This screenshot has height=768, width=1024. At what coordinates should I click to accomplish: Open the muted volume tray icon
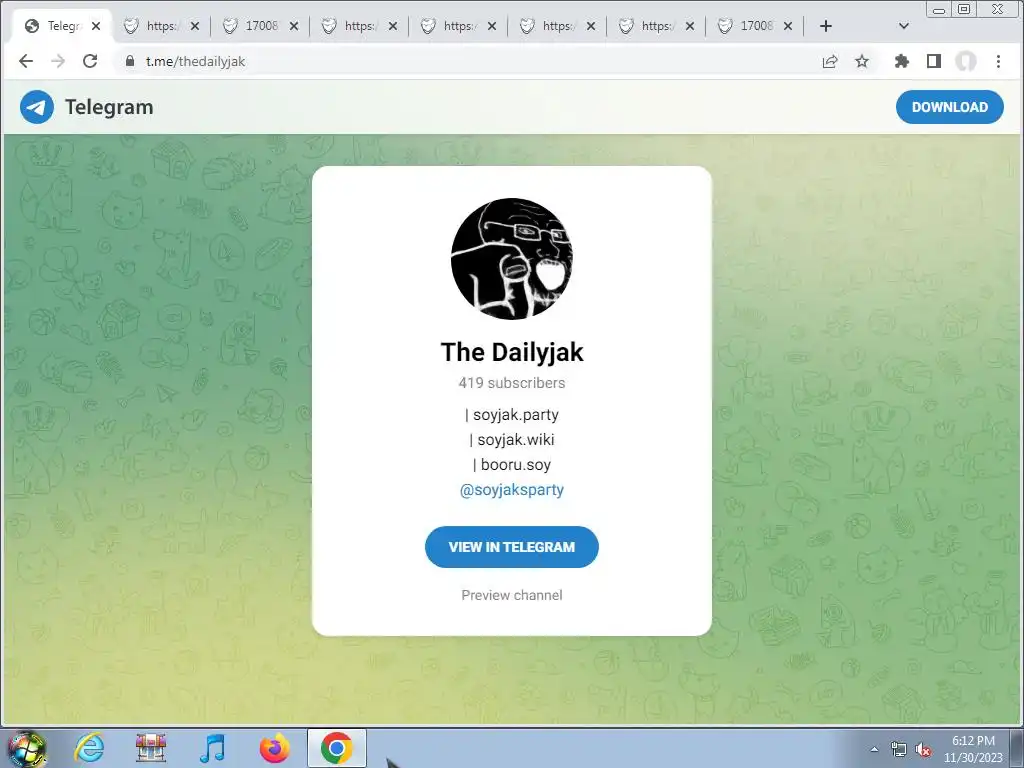point(923,750)
